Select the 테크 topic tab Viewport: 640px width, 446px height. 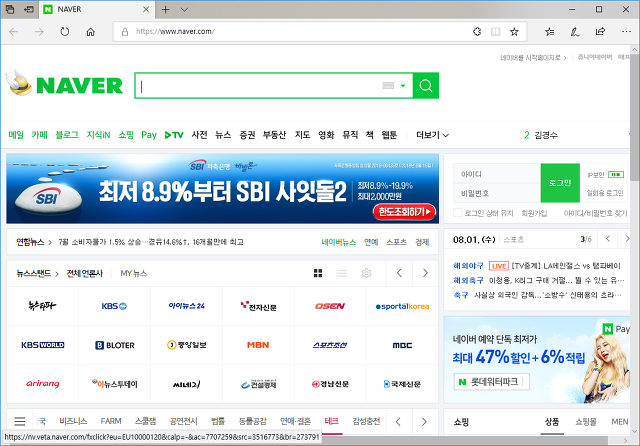click(x=331, y=421)
